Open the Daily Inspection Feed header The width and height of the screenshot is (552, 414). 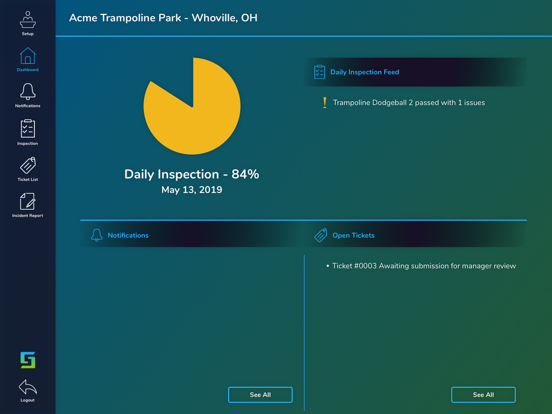[x=415, y=72]
